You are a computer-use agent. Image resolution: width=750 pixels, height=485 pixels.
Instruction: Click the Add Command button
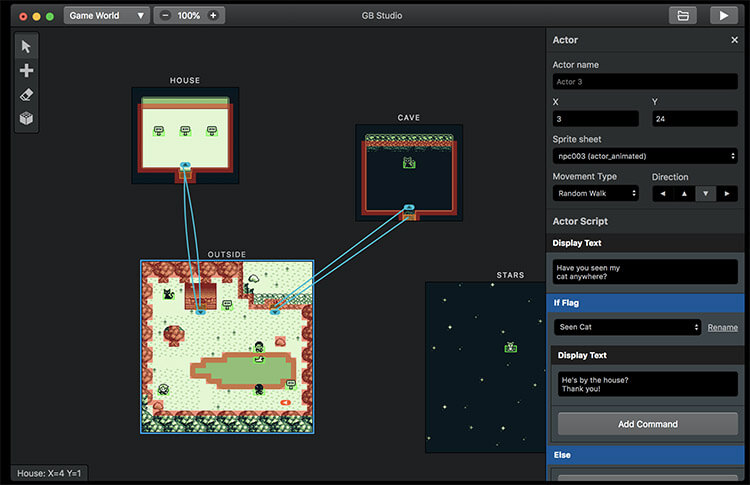coord(648,424)
